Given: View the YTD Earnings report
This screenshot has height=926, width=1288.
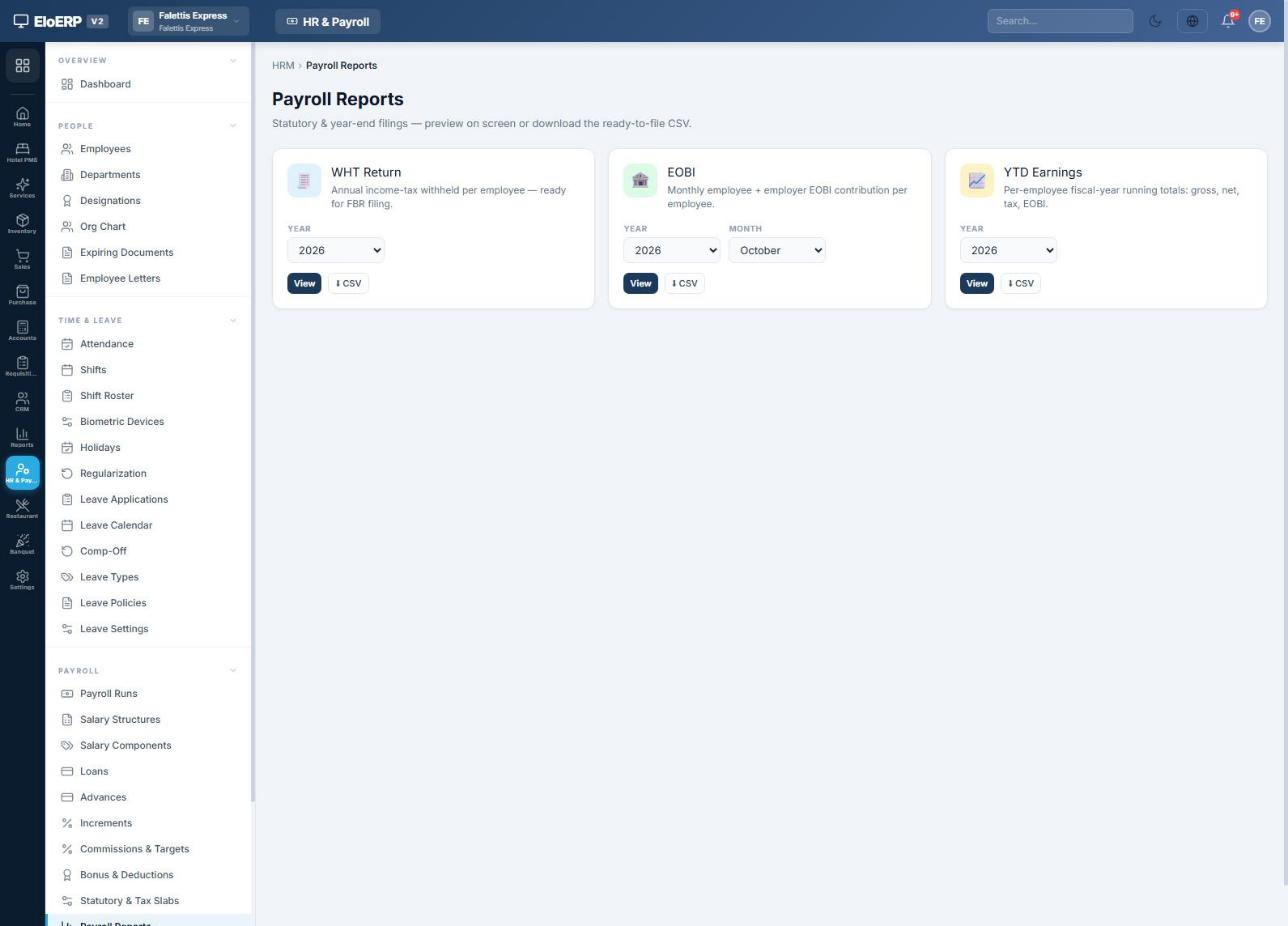Looking at the screenshot, I should point(977,283).
